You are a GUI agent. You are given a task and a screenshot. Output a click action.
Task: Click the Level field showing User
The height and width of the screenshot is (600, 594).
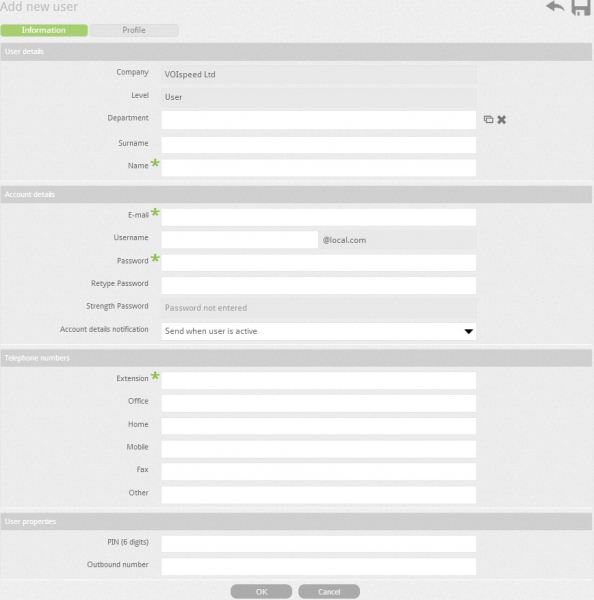tap(318, 97)
